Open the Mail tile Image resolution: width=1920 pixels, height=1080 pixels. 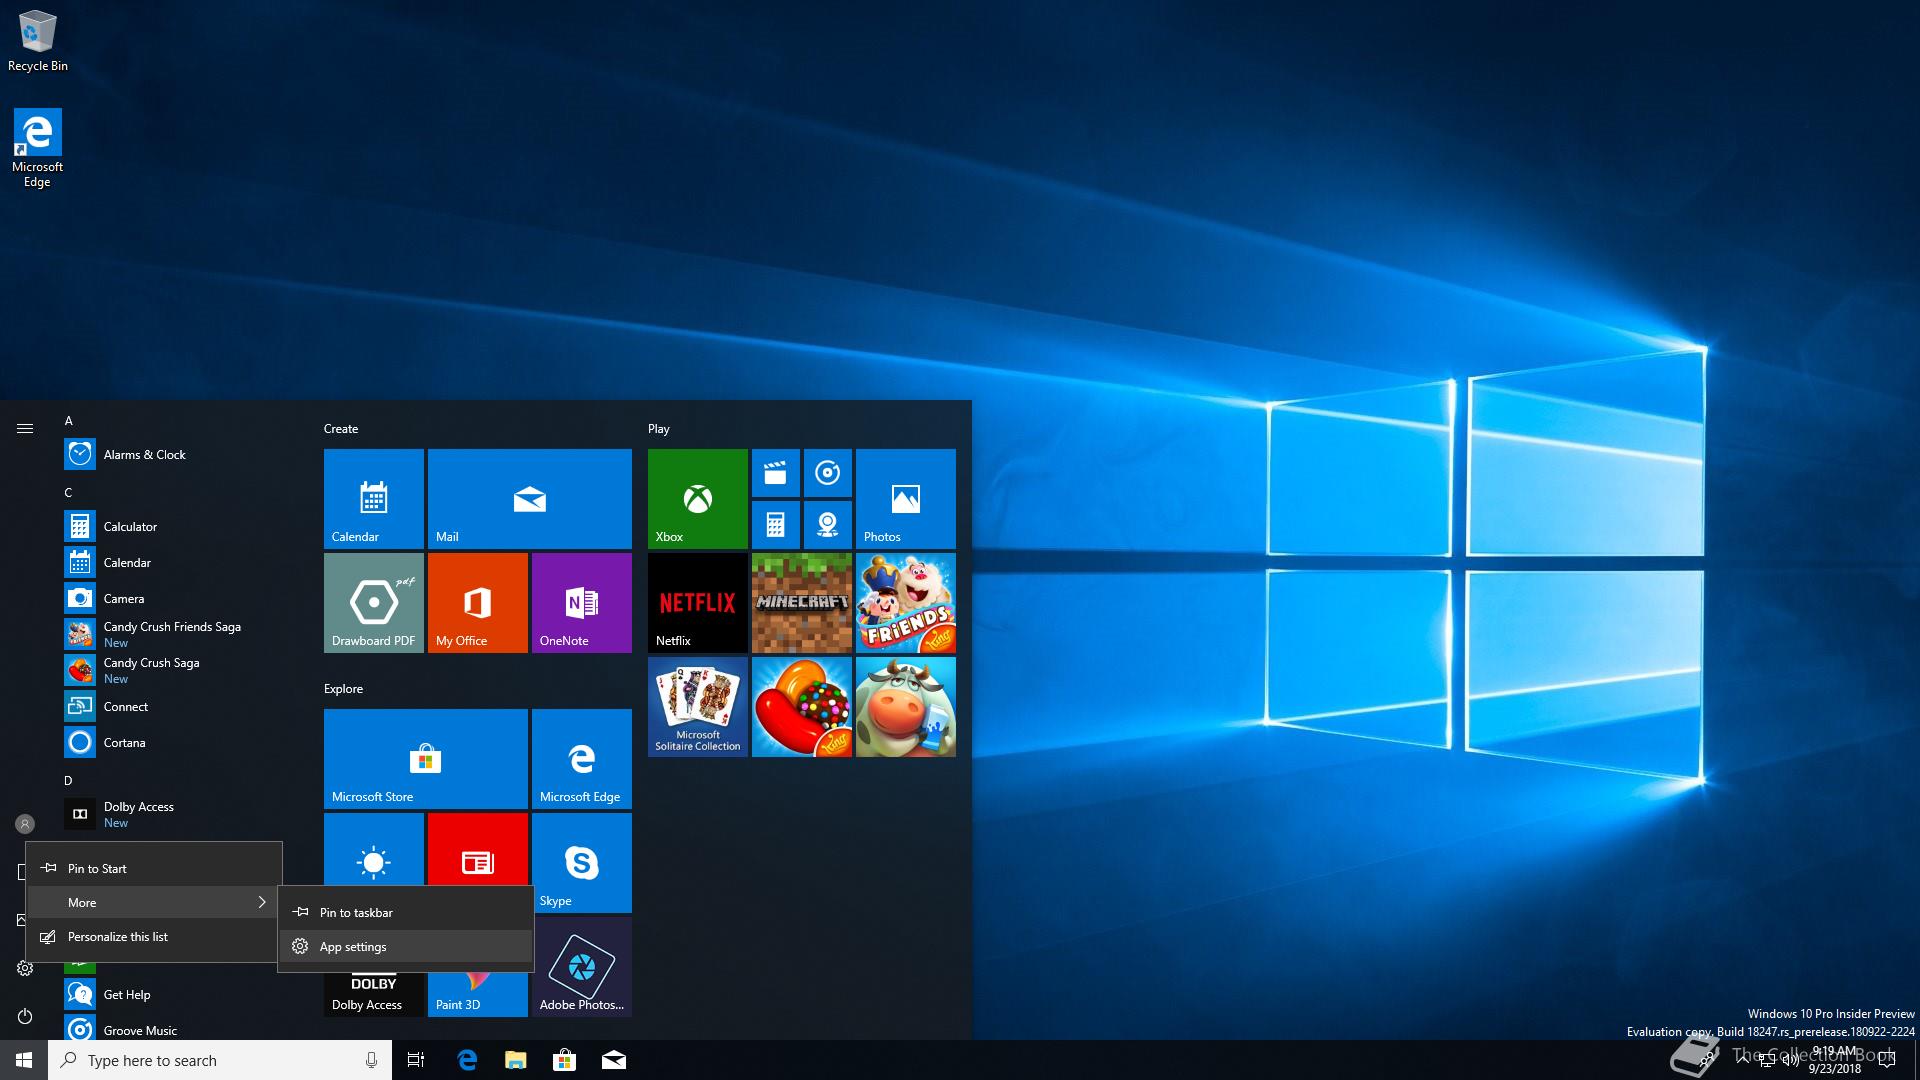(529, 498)
